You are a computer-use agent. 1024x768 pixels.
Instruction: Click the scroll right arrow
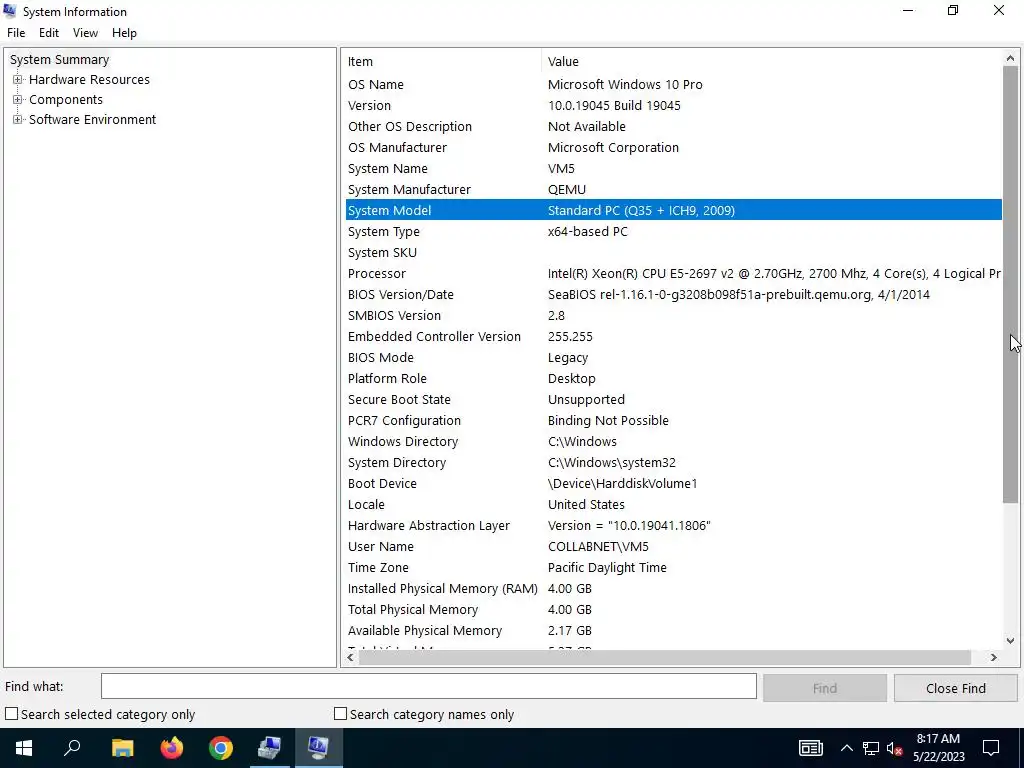[x=994, y=657]
